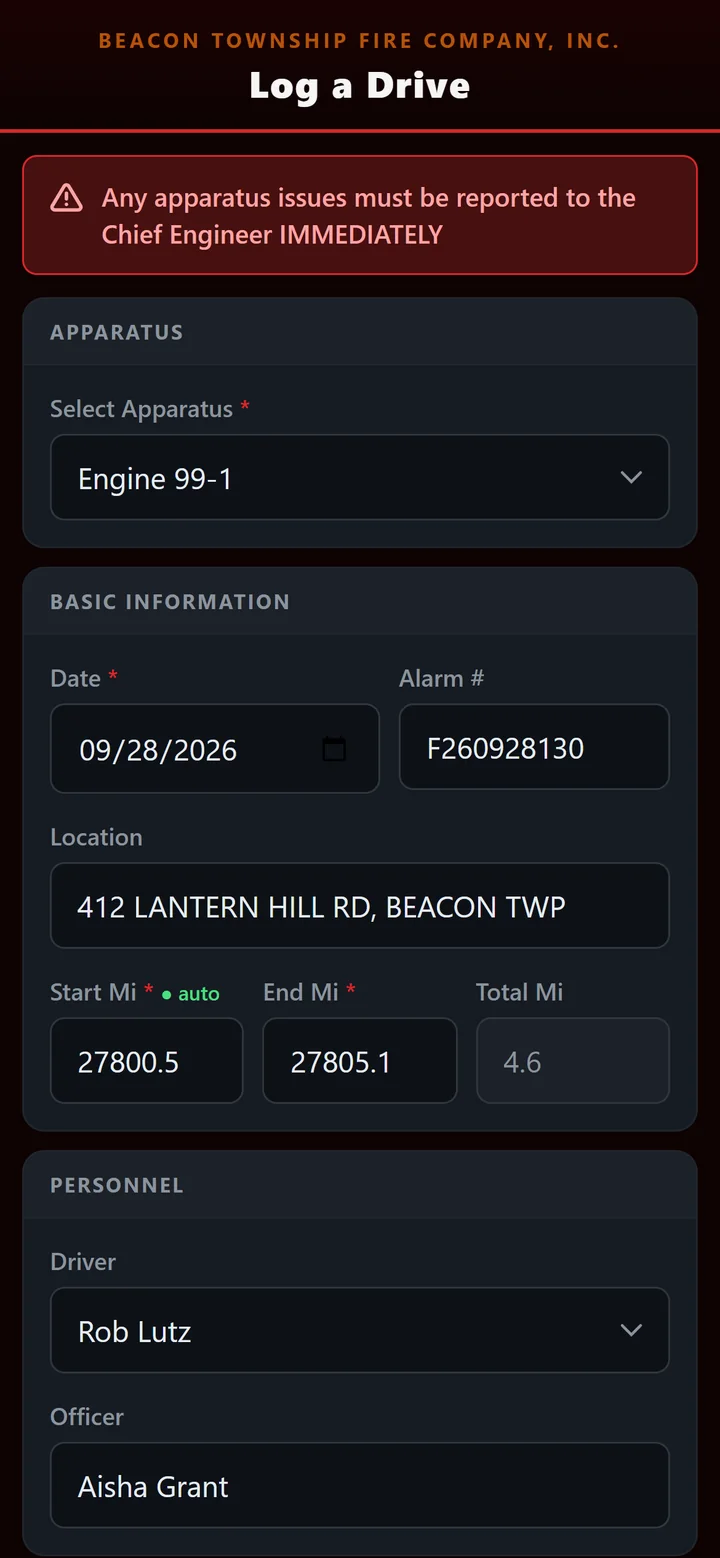The width and height of the screenshot is (720, 1558).
Task: Click the Alarm # label
Action: point(441,678)
